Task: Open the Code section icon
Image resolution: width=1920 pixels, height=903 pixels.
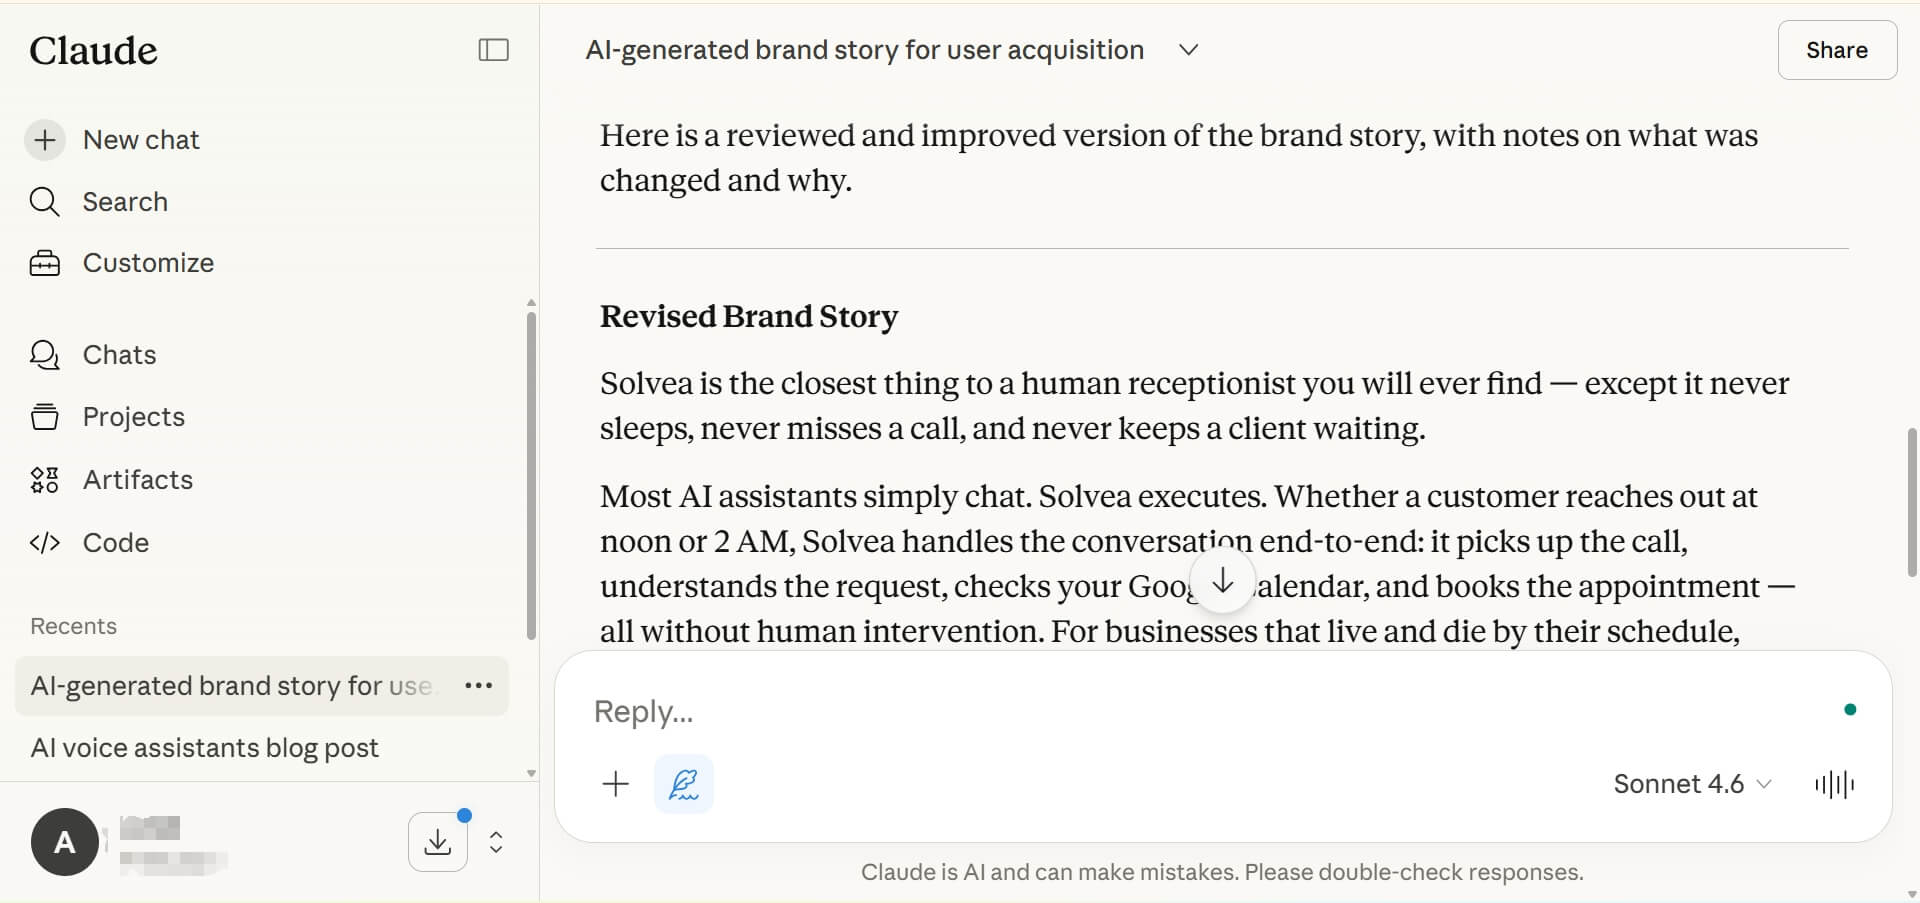Action: (x=44, y=543)
